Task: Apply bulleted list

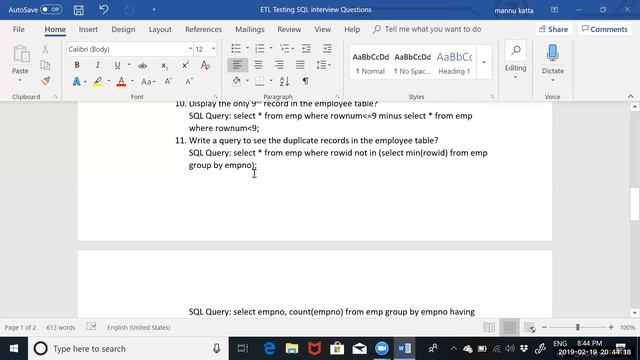Action: tap(236, 49)
